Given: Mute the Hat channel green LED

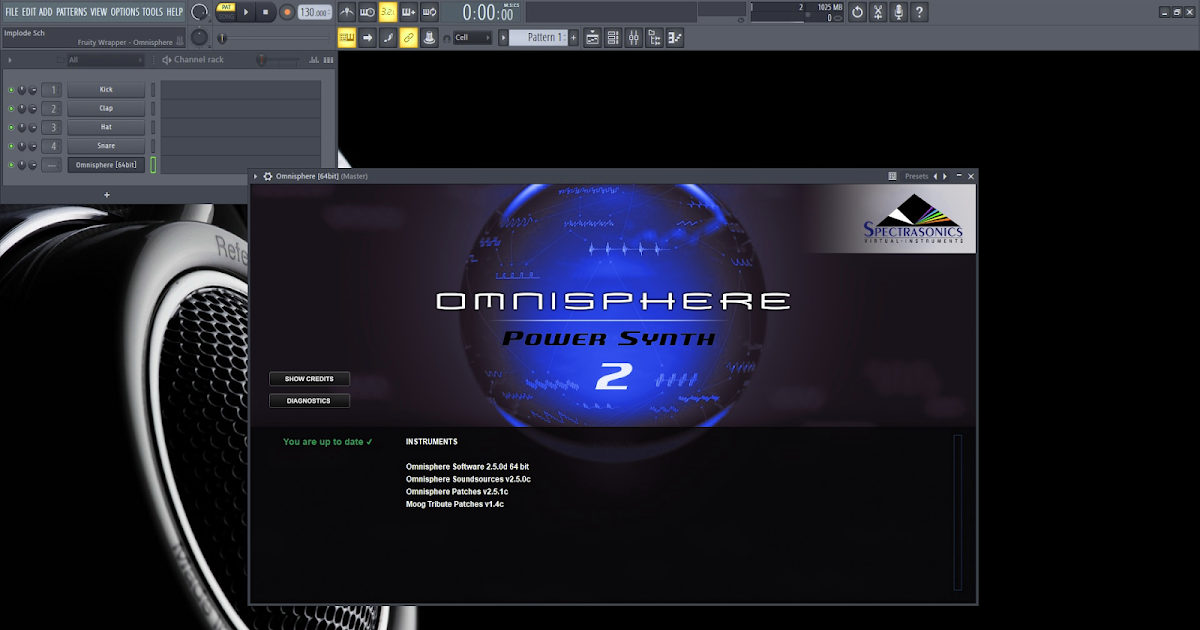Looking at the screenshot, I should click(x=11, y=127).
